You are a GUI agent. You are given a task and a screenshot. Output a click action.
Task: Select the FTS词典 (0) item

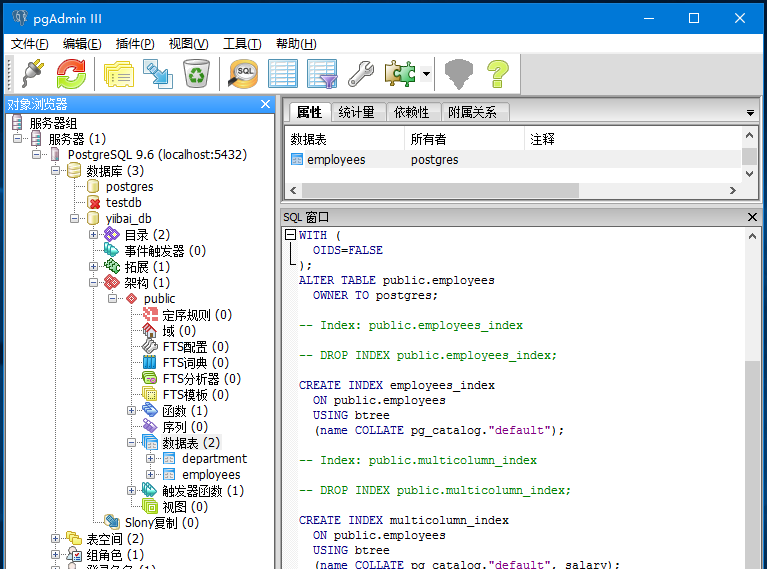[196, 363]
